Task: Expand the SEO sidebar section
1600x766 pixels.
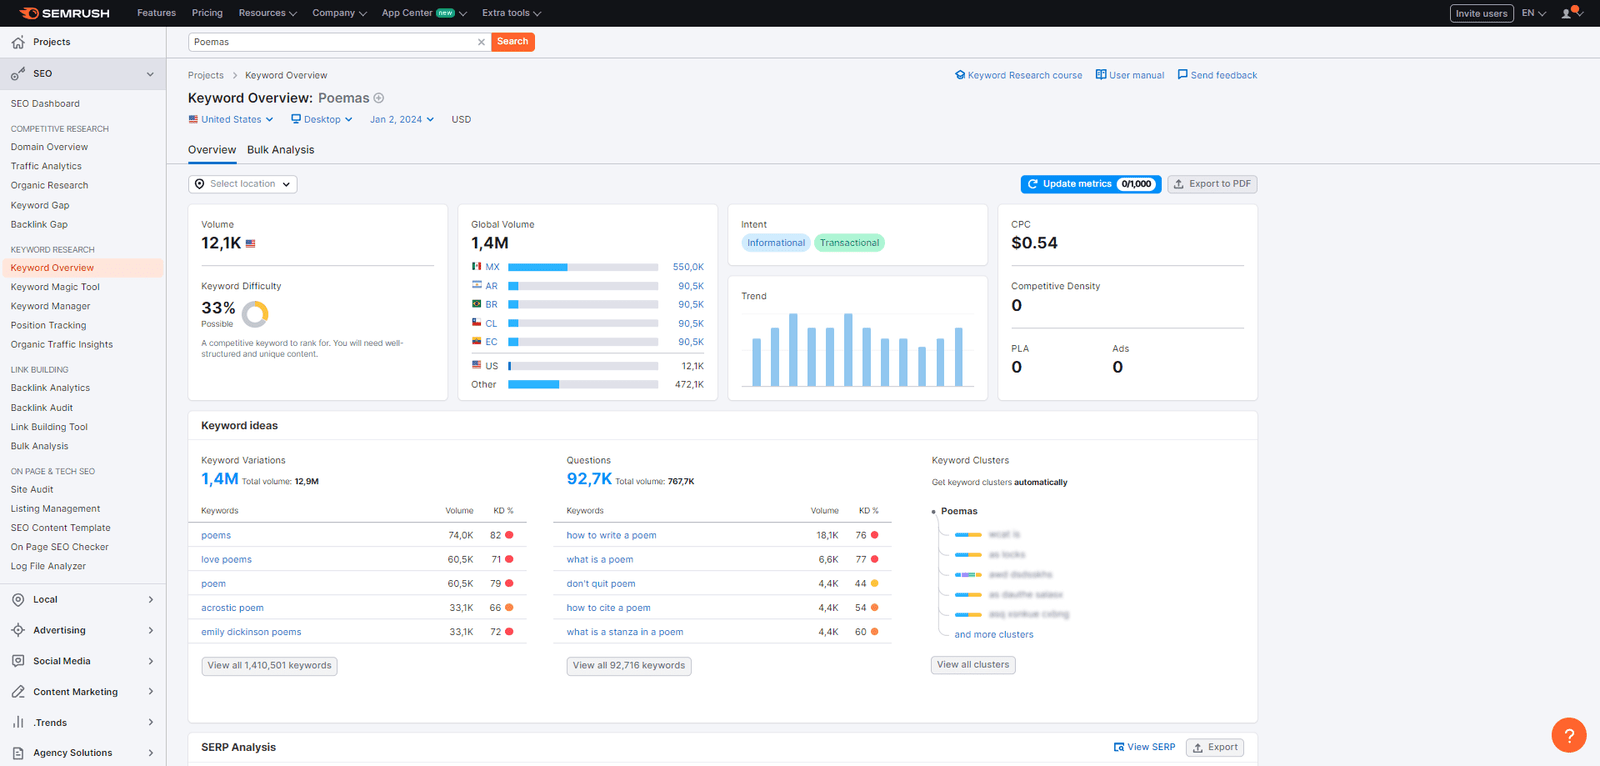Action: (x=150, y=74)
